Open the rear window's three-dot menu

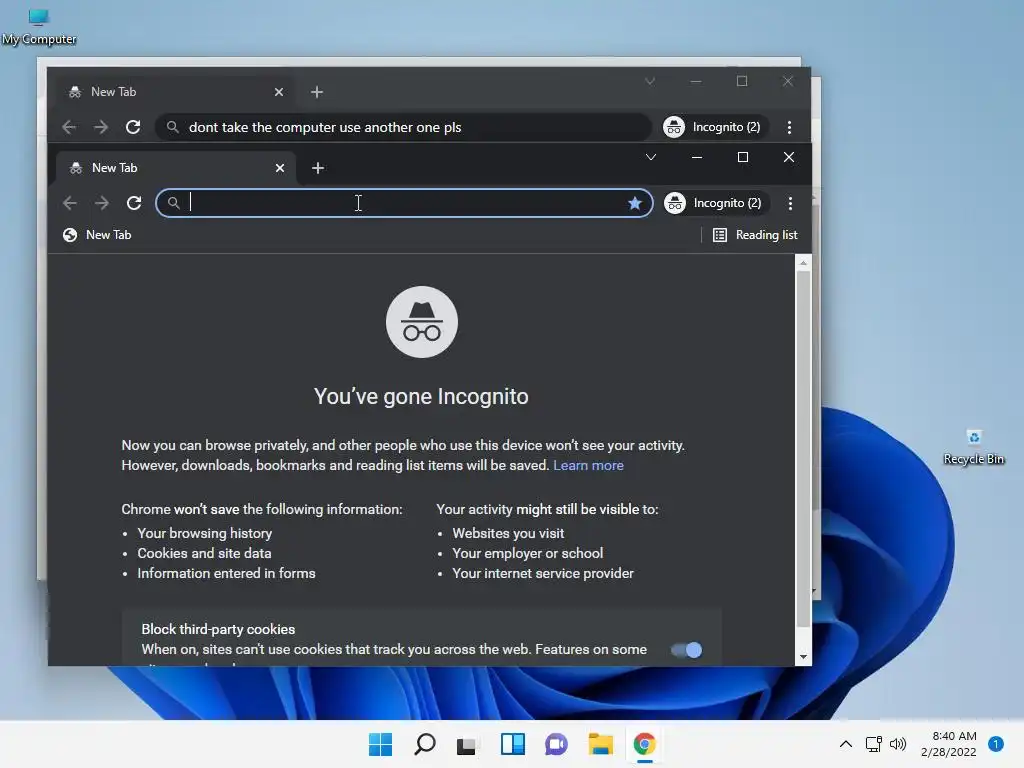pyautogui.click(x=790, y=127)
